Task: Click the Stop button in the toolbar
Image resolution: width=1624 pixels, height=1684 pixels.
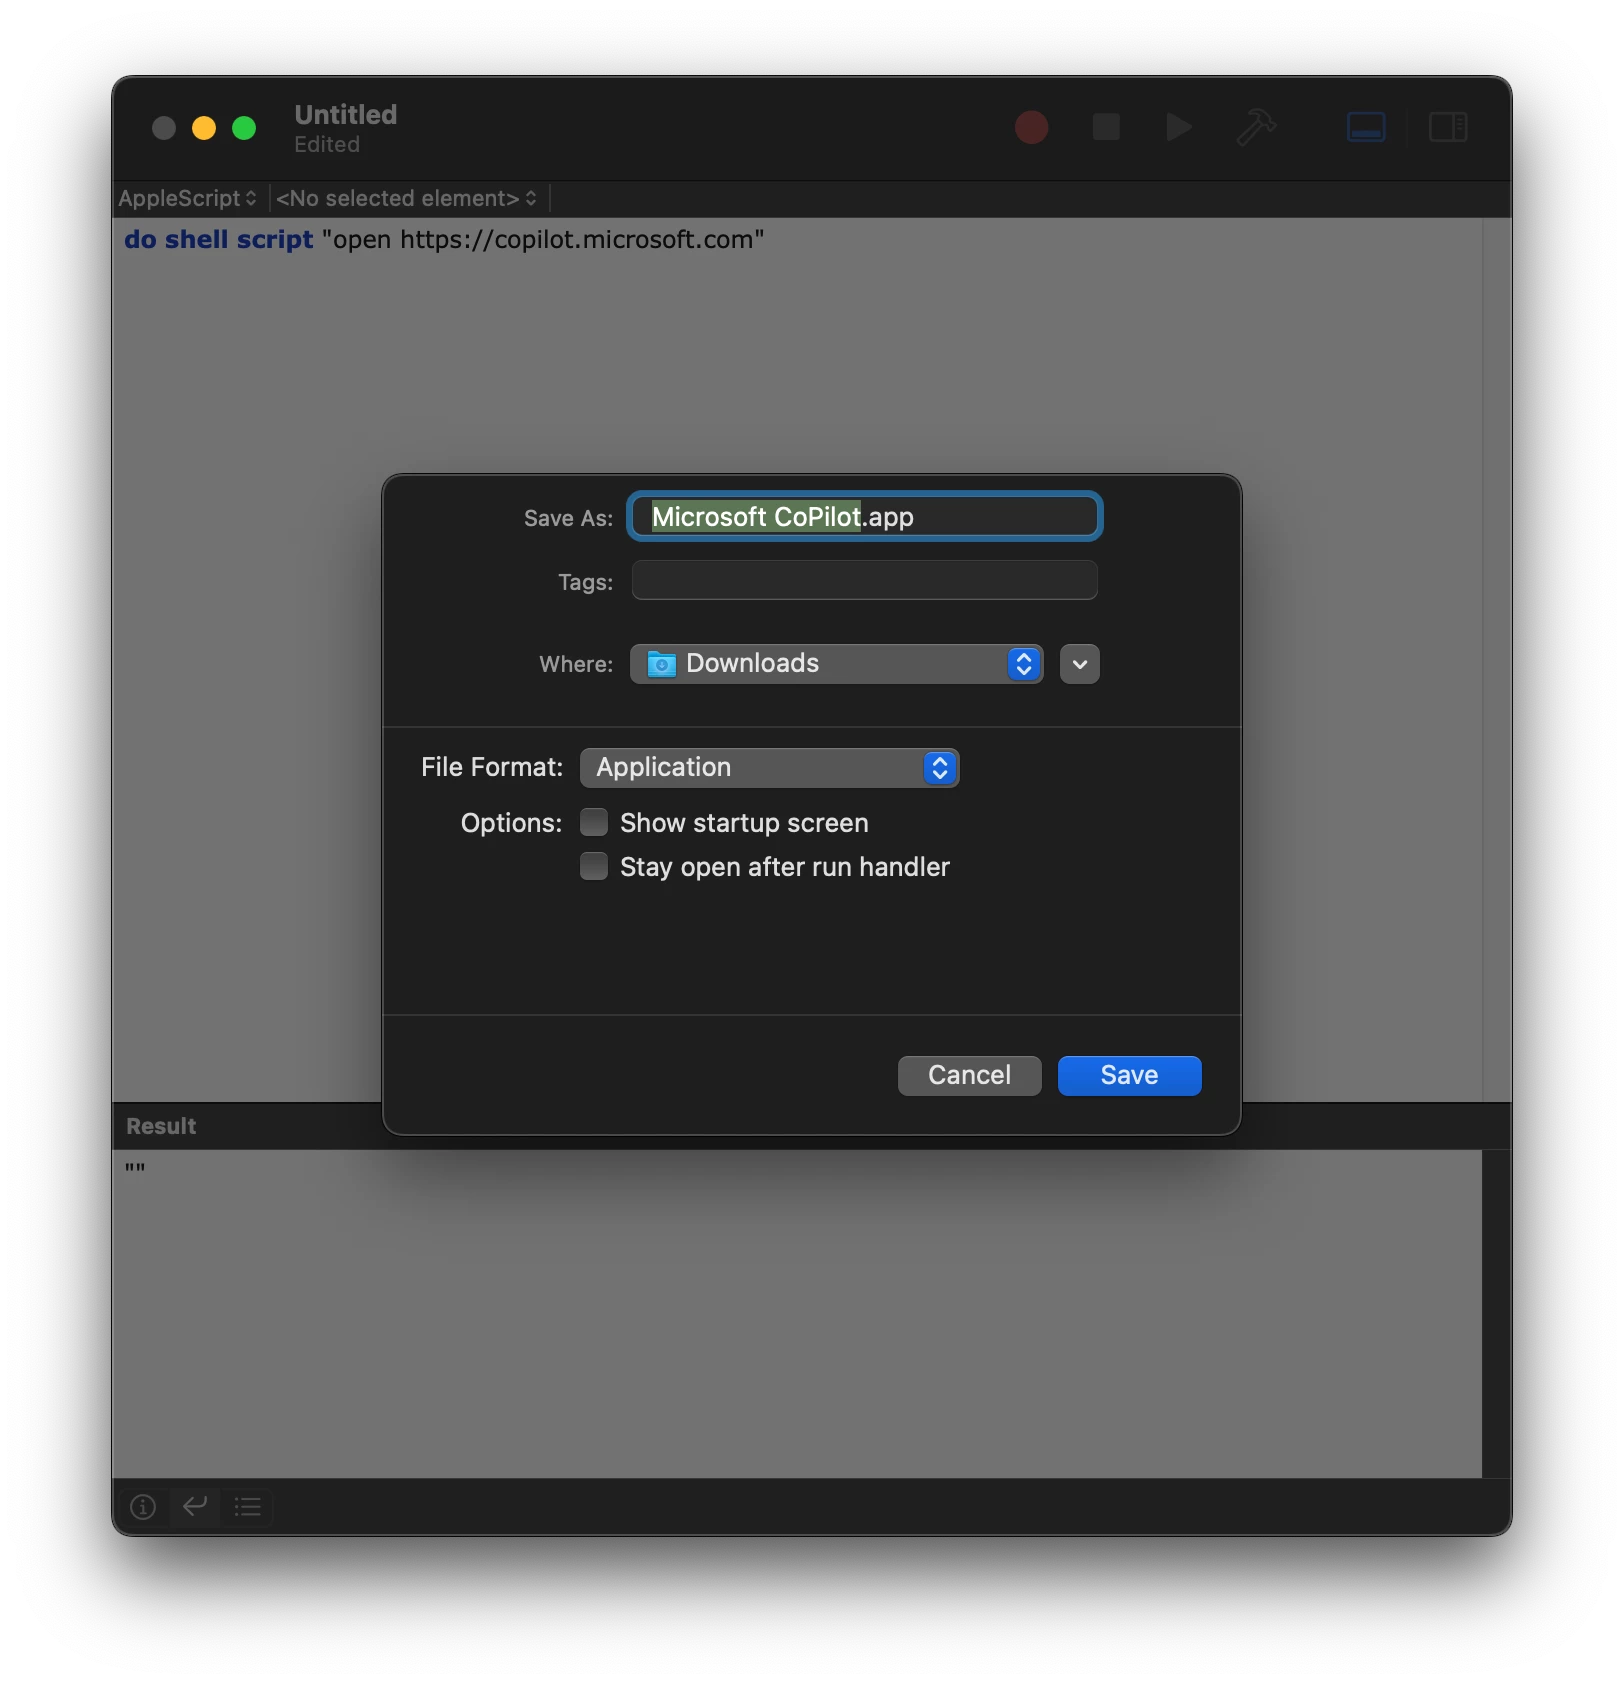Action: point(1105,127)
